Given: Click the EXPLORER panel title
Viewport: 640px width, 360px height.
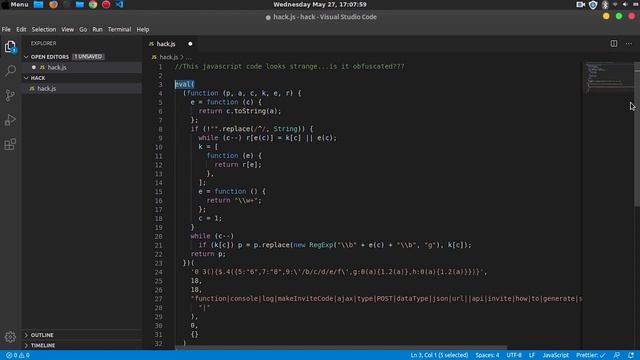Looking at the screenshot, I should [43, 43].
